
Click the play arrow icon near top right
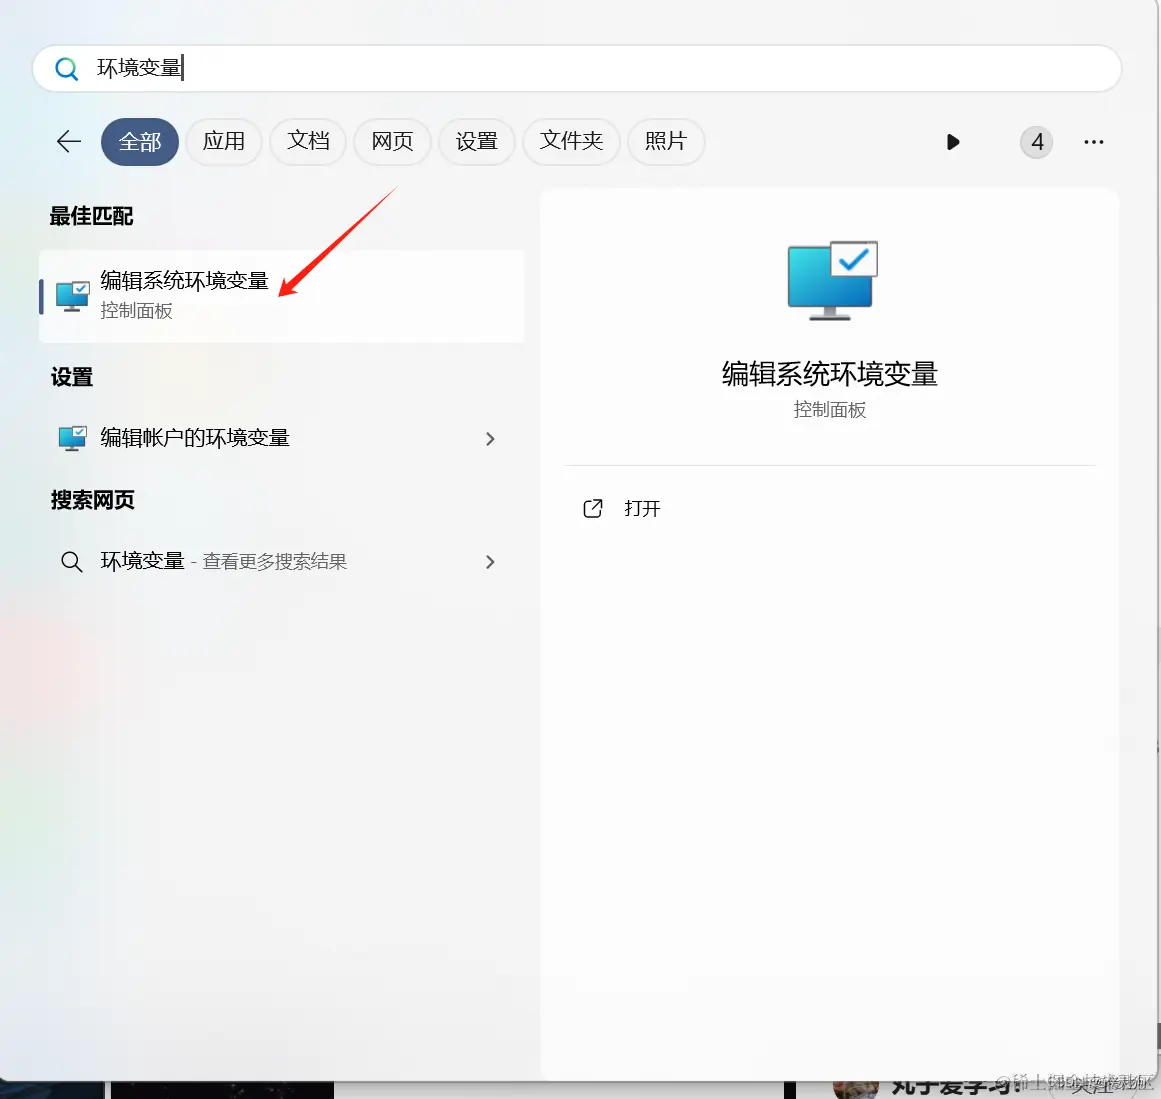952,142
